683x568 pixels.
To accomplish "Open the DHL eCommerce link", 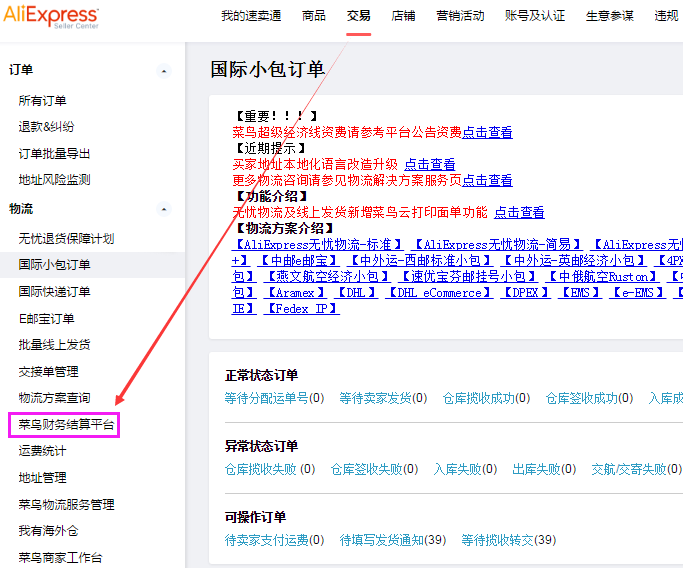I will [439, 292].
